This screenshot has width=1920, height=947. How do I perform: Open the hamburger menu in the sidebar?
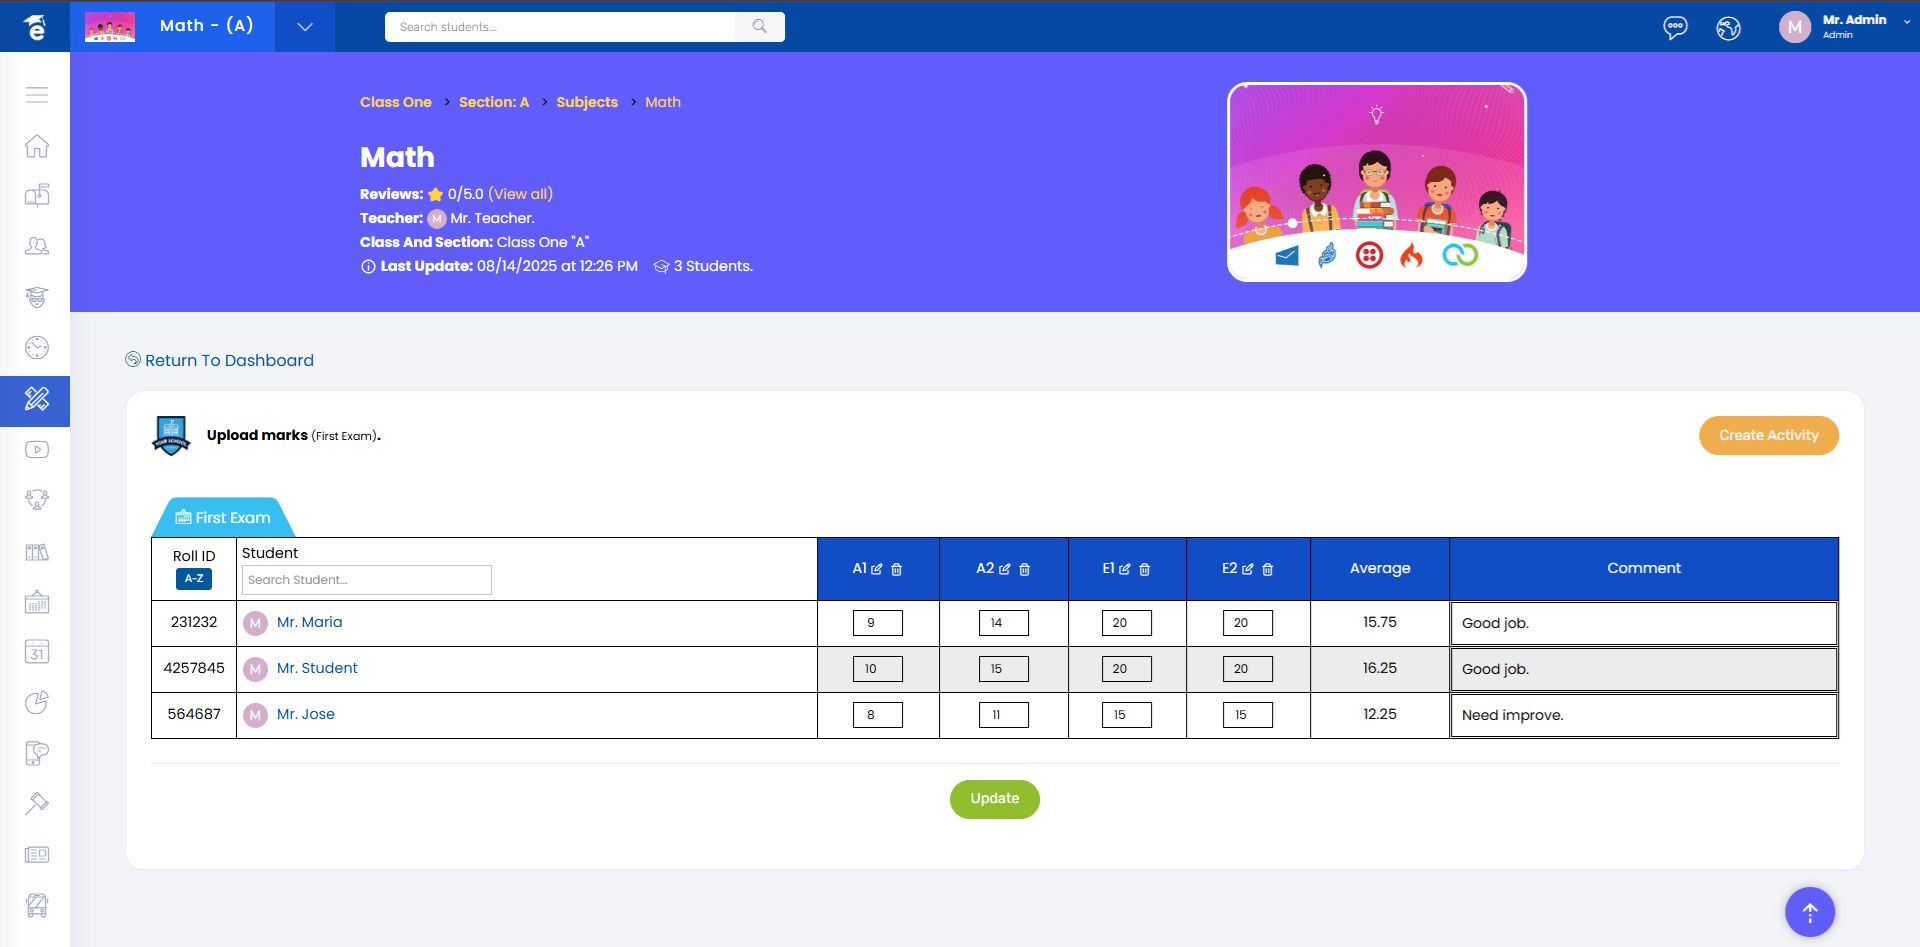(37, 95)
